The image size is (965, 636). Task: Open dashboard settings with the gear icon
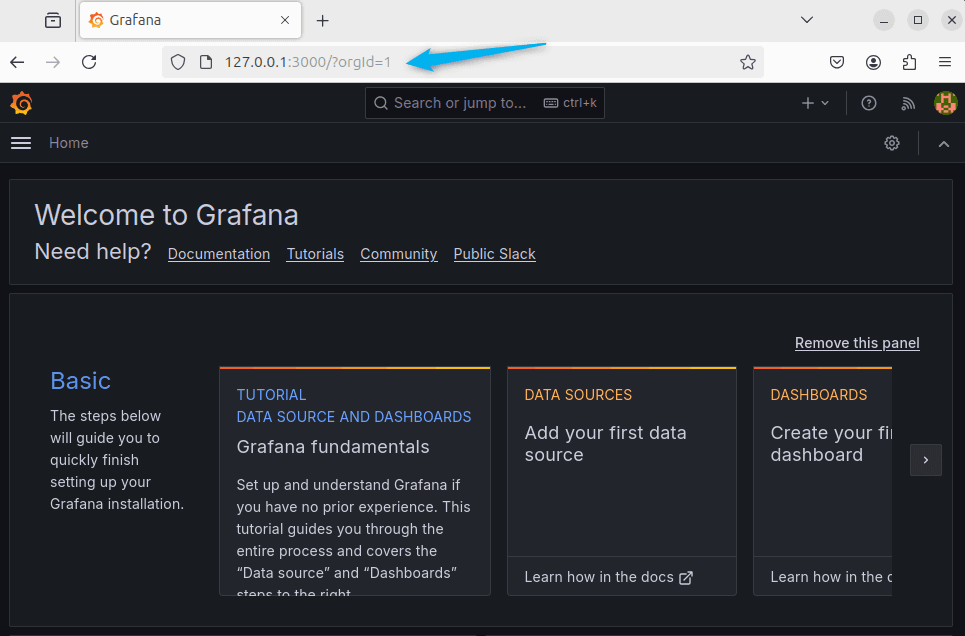point(892,143)
